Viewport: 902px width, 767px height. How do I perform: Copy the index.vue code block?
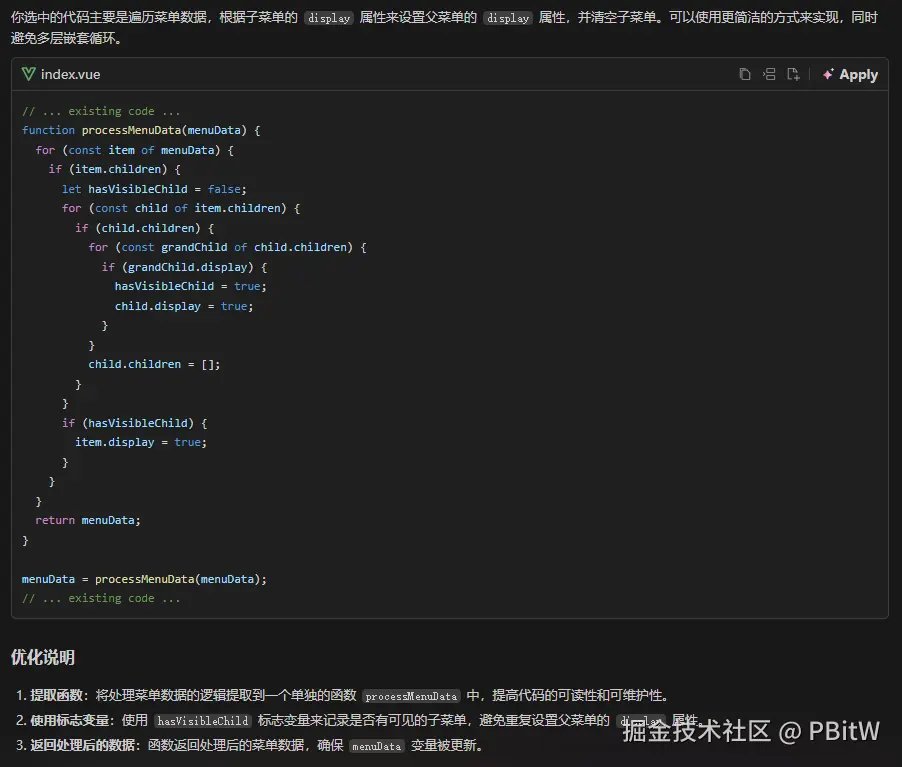click(x=744, y=74)
